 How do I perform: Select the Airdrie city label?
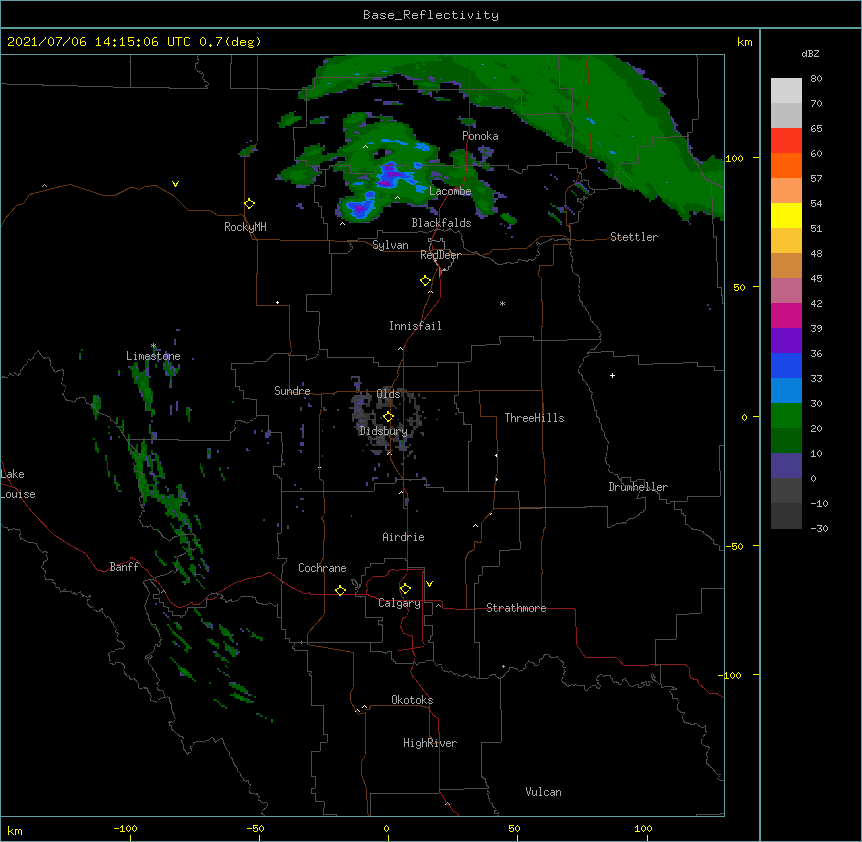click(x=403, y=537)
